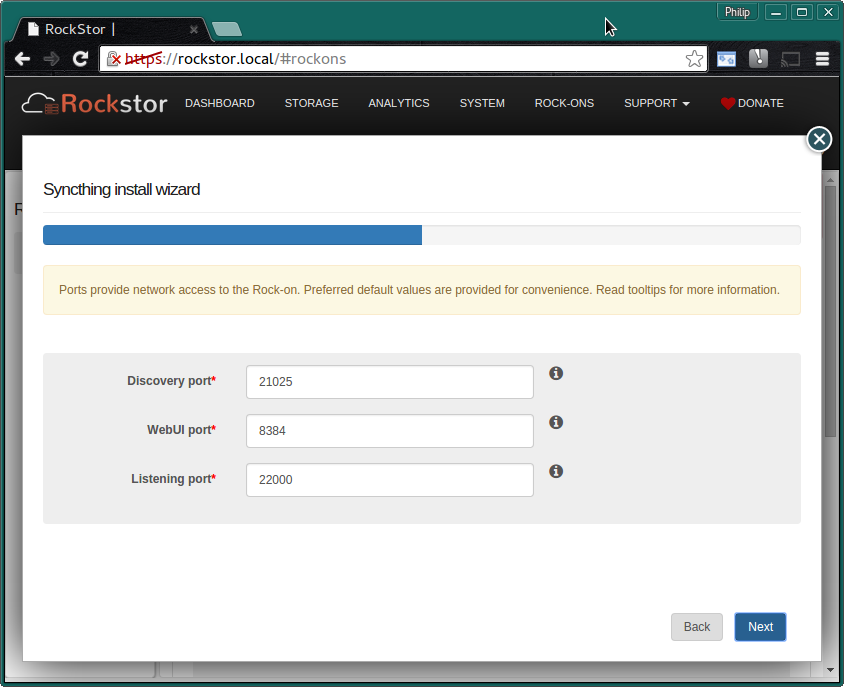
Task: Click the red heart Donate icon
Action: click(x=728, y=103)
